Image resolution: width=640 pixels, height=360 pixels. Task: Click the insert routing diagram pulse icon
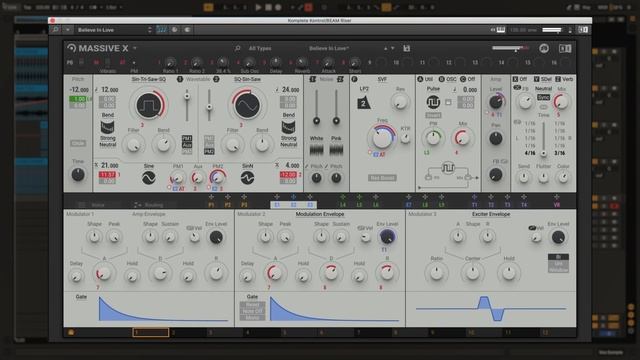448,168
